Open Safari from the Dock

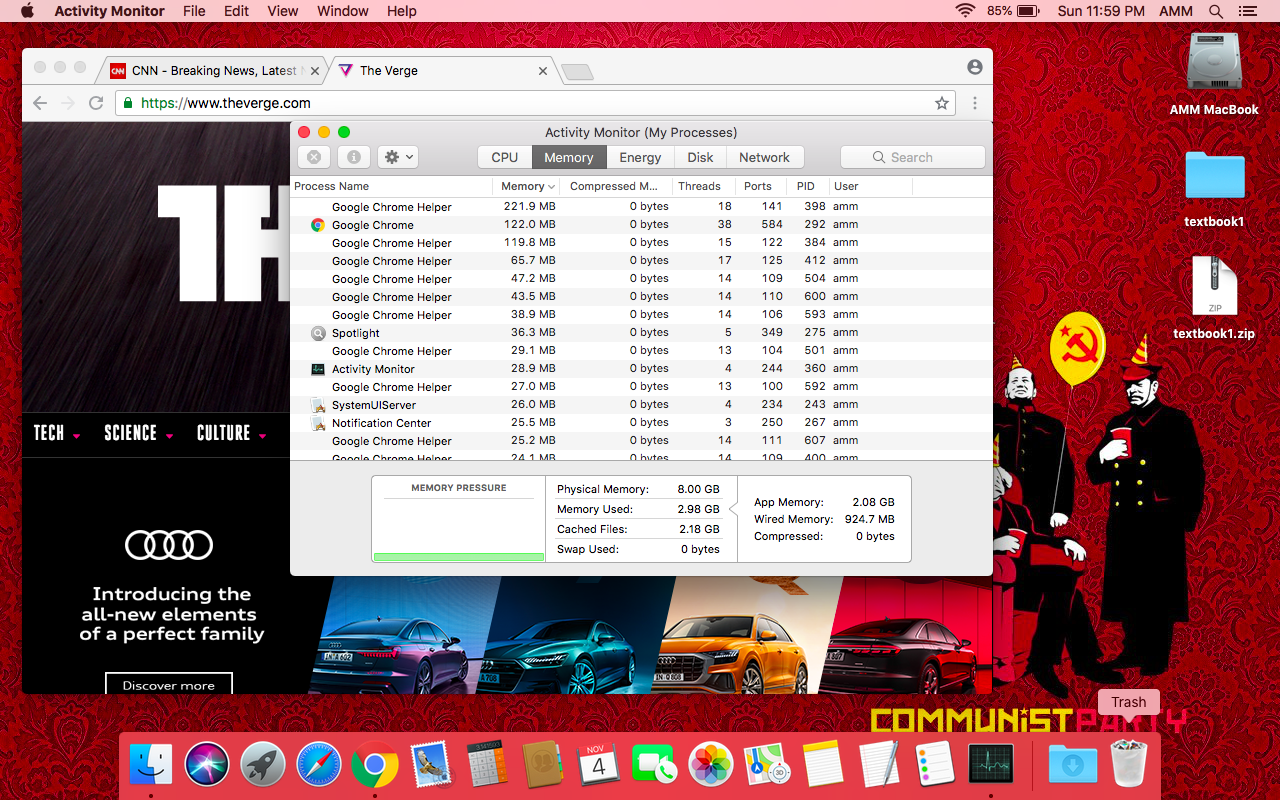tap(319, 766)
